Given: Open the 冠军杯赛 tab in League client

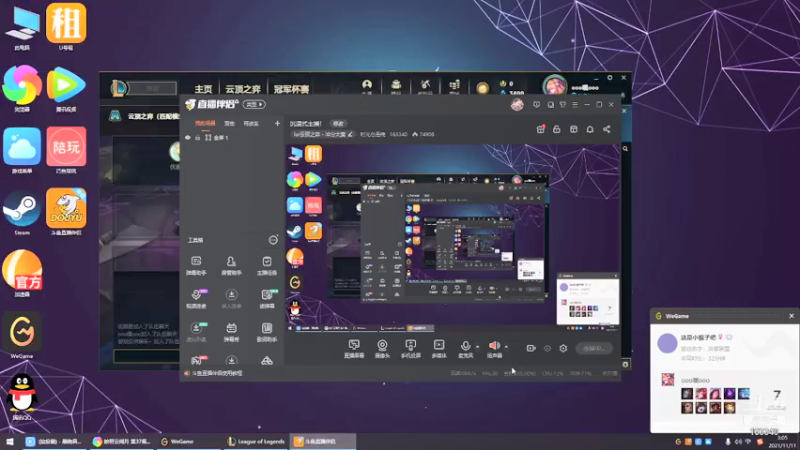Looking at the screenshot, I should click(291, 89).
